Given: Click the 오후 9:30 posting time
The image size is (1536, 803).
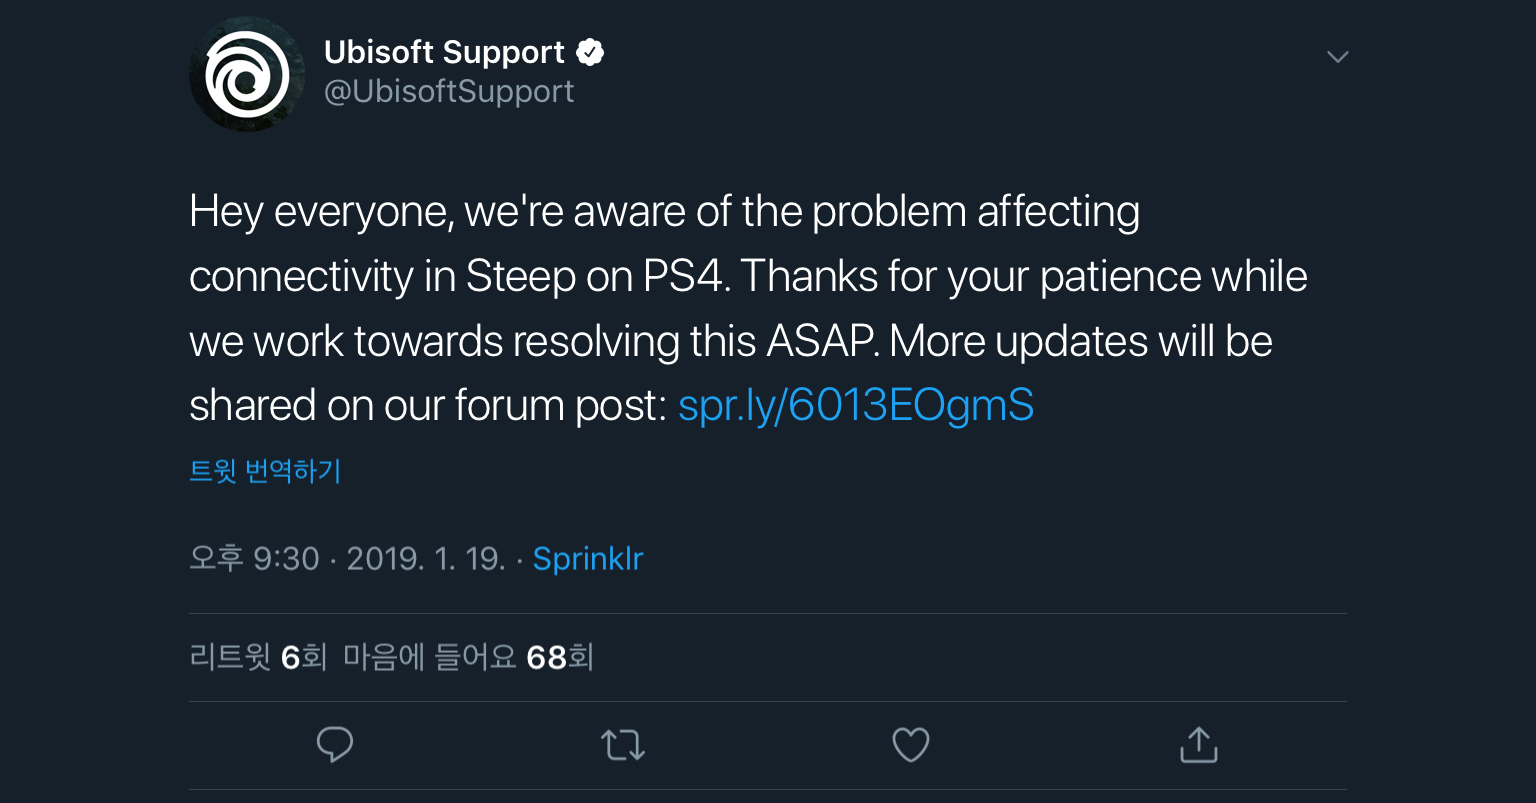Looking at the screenshot, I should [254, 559].
